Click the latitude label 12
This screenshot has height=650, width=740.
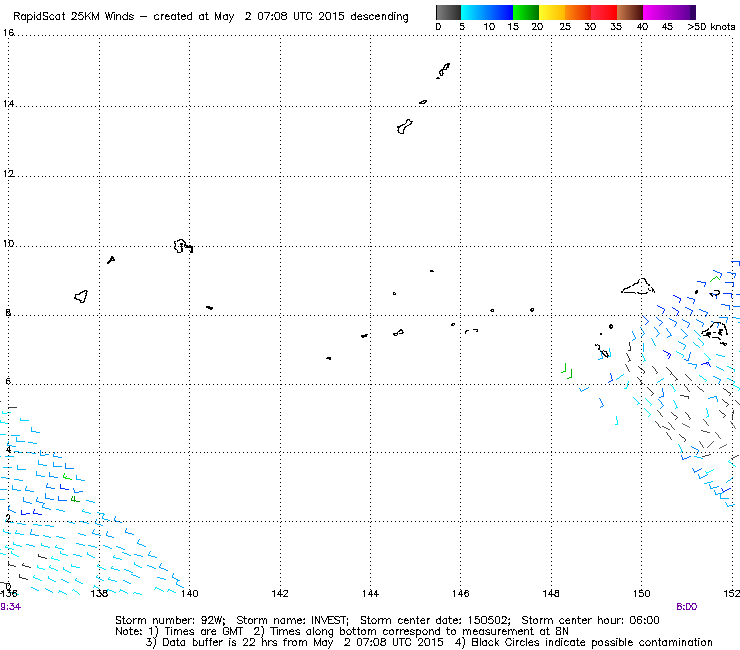pyautogui.click(x=8, y=173)
